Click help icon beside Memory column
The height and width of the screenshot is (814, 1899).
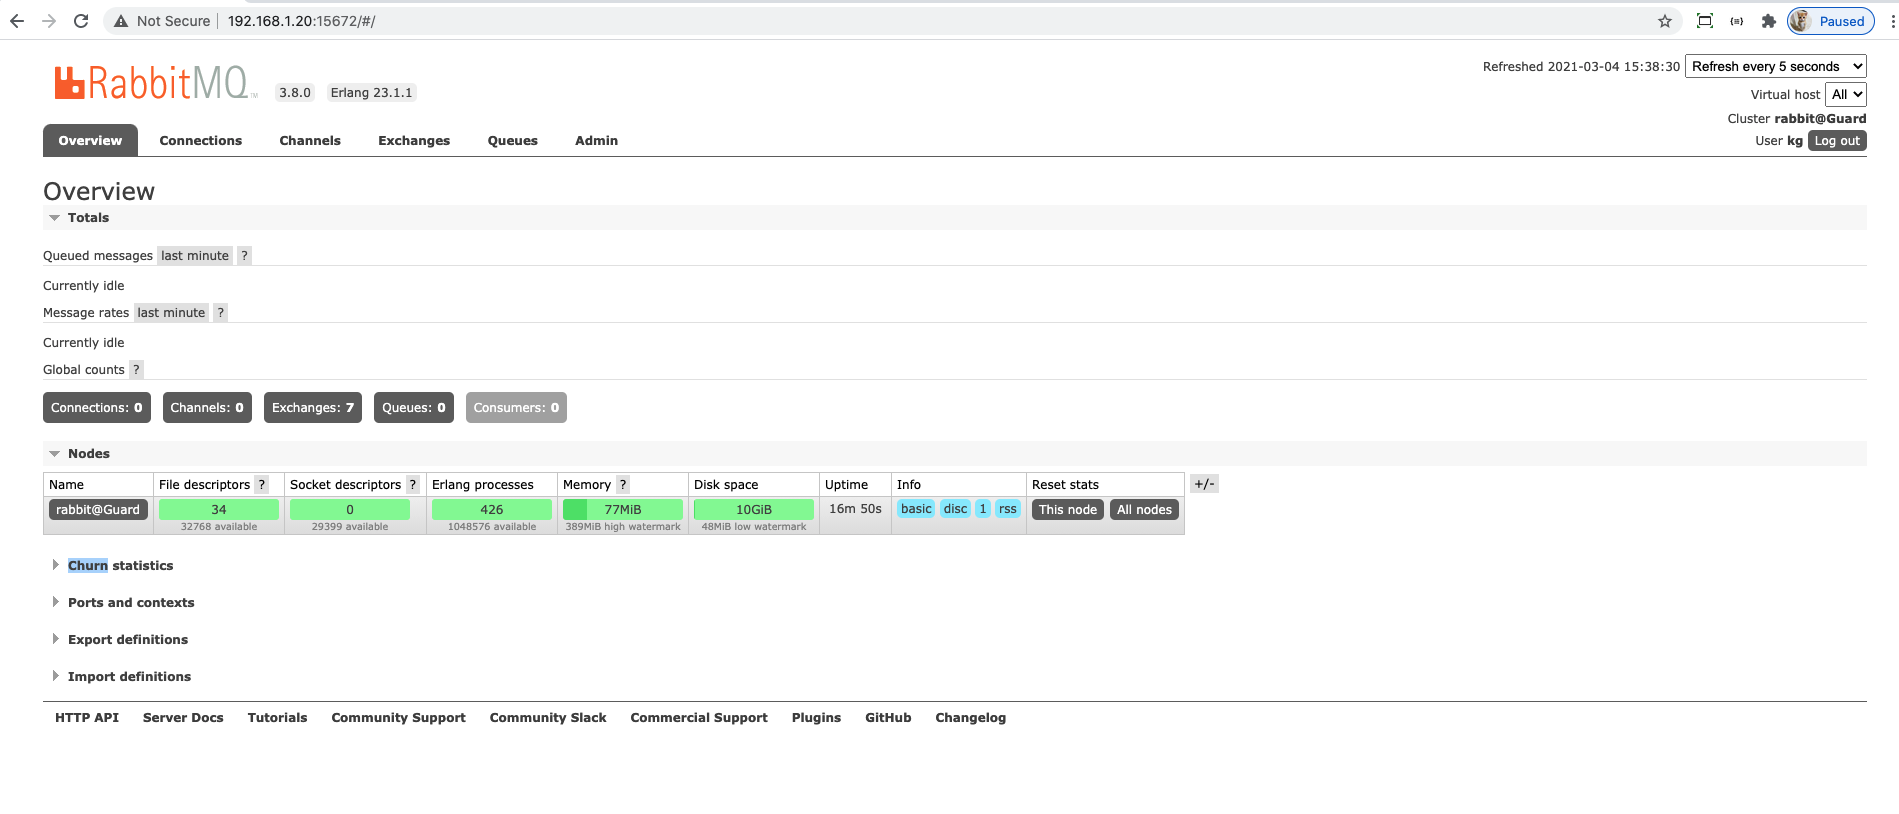click(623, 485)
